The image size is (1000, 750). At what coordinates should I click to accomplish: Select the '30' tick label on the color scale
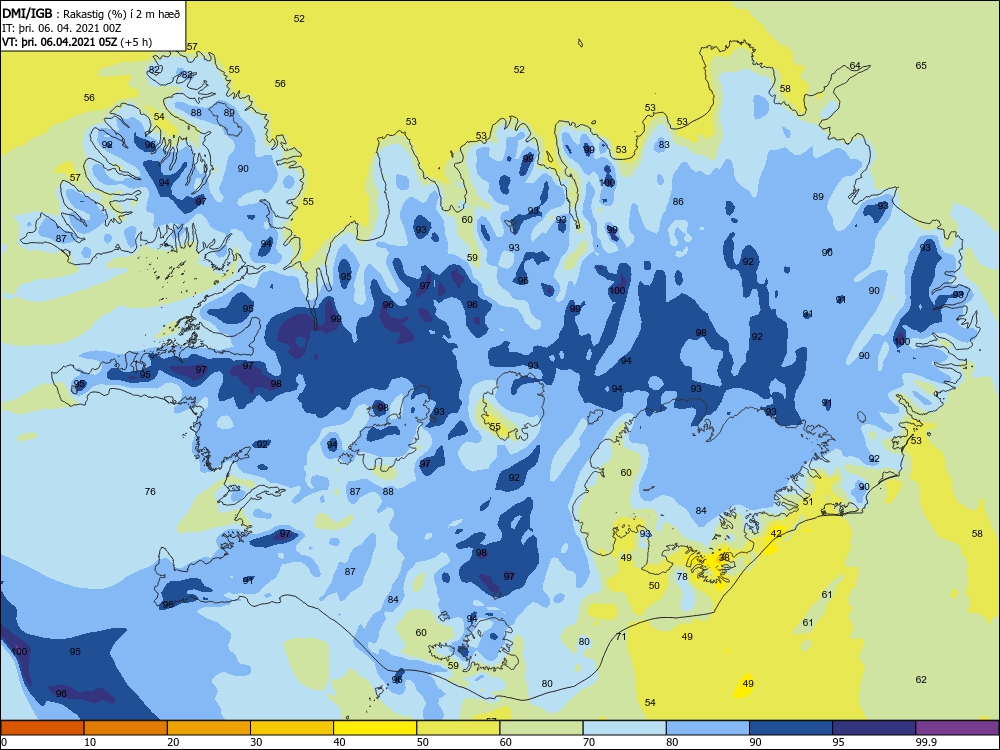click(x=256, y=742)
